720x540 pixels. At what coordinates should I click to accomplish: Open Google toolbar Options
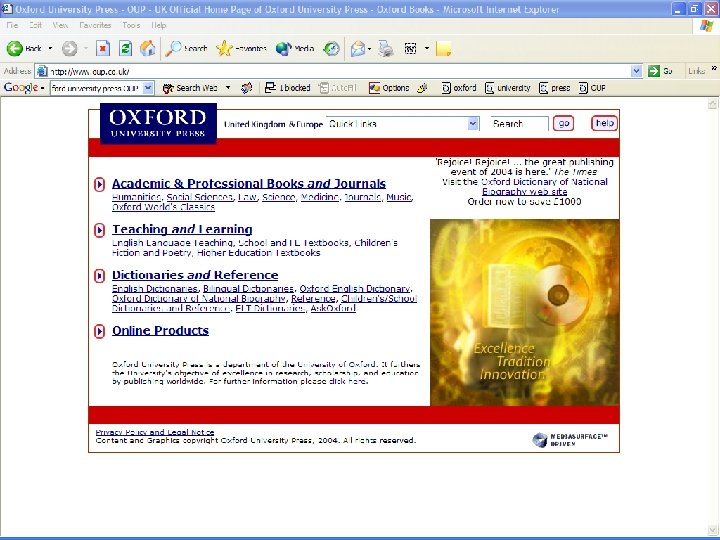389,88
